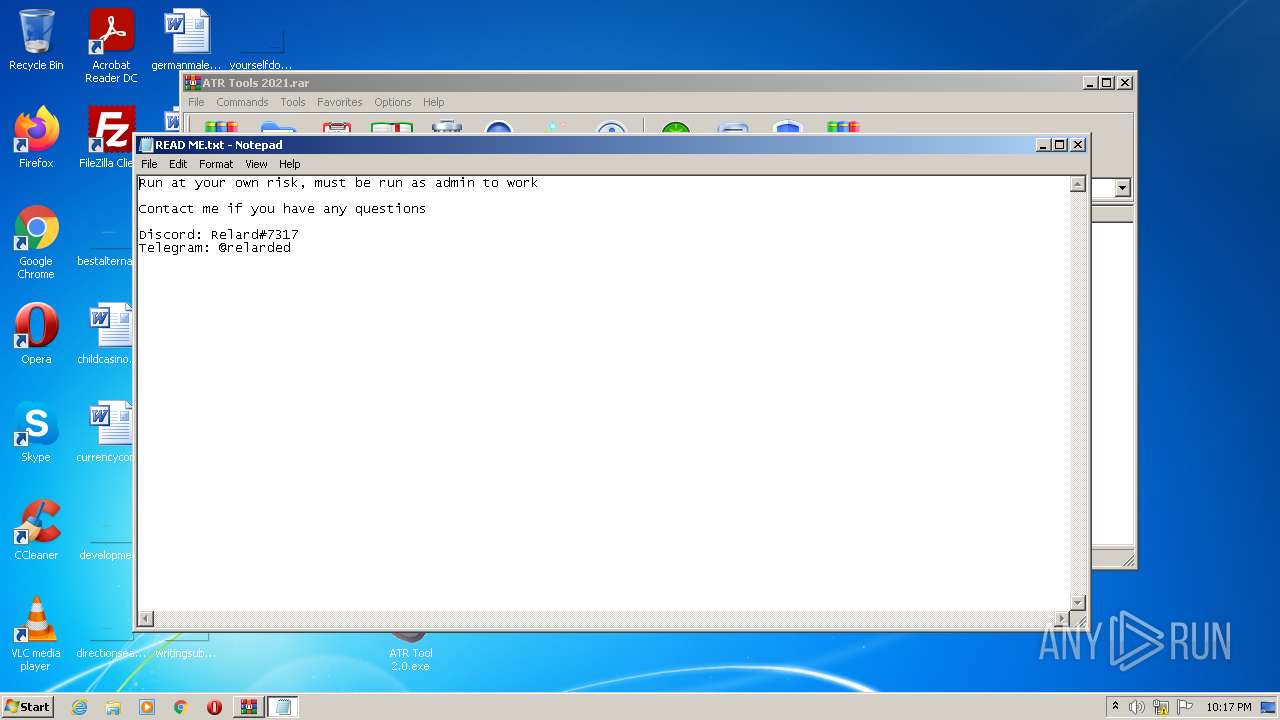
Task: Click the Discord: Relard#7317 text line
Action: (x=218, y=235)
